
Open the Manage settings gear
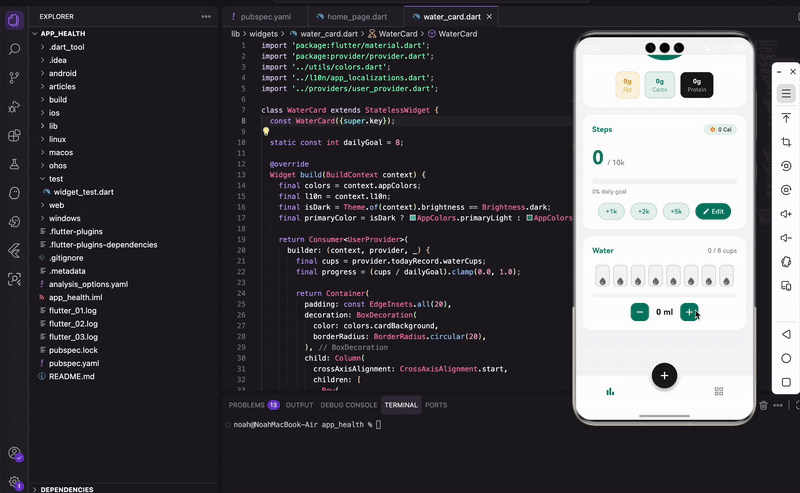pos(14,481)
